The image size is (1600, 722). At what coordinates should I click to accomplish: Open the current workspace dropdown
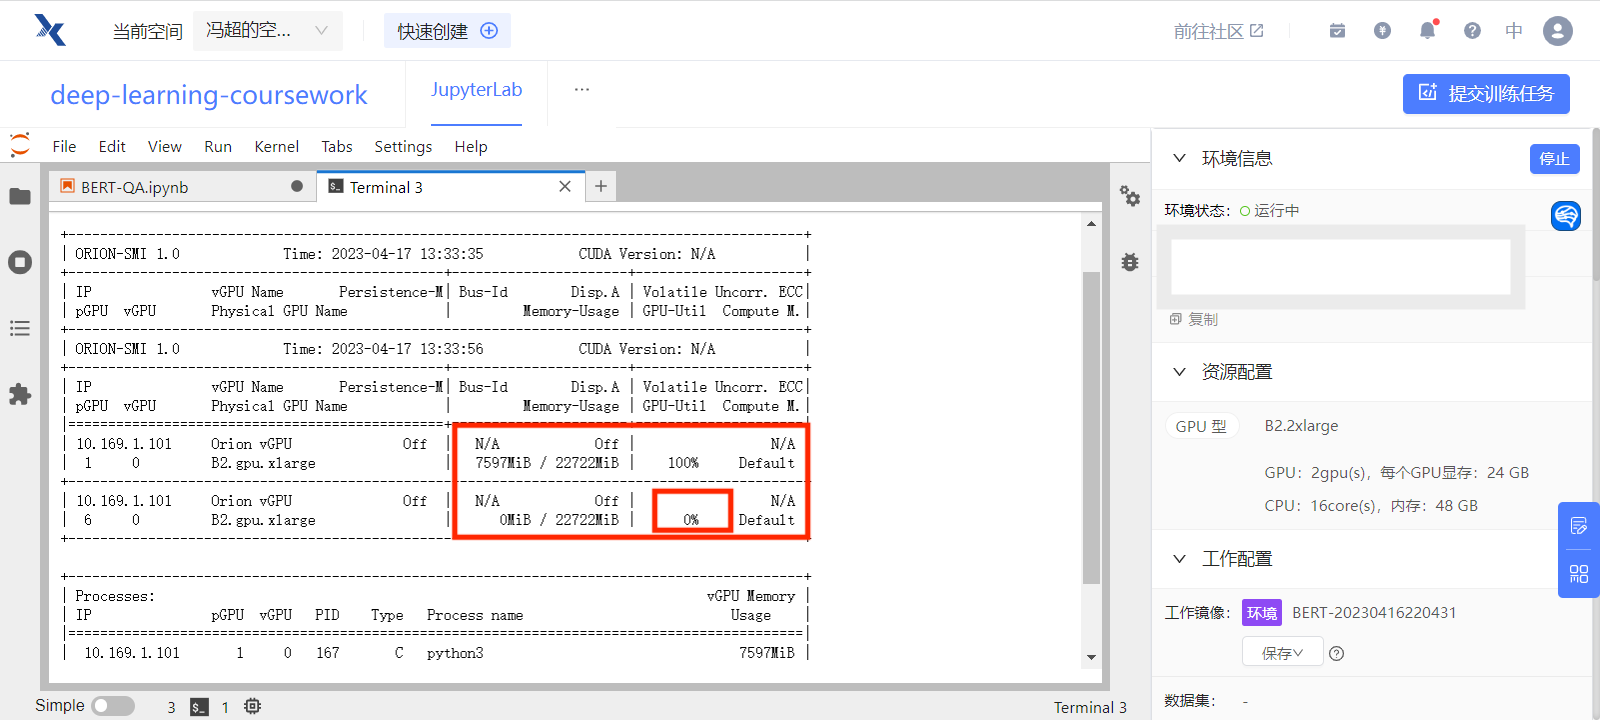(267, 31)
